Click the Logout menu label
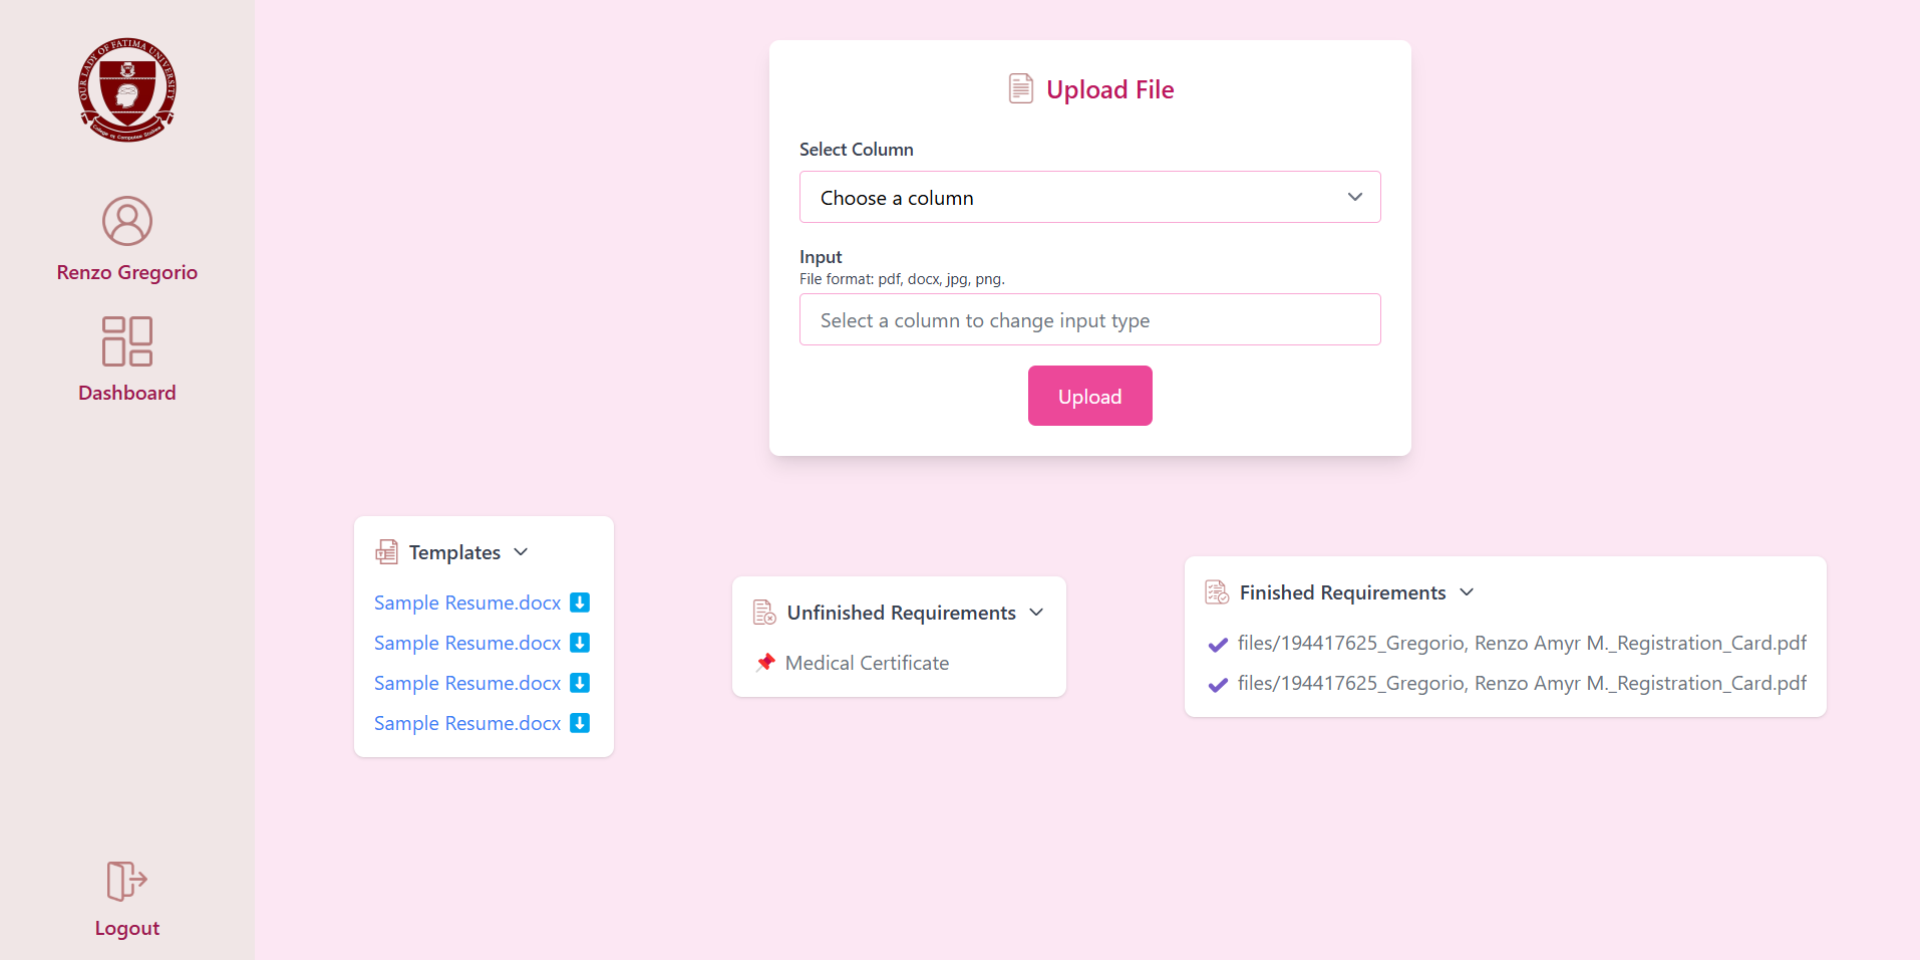The width and height of the screenshot is (1920, 960). pos(127,928)
